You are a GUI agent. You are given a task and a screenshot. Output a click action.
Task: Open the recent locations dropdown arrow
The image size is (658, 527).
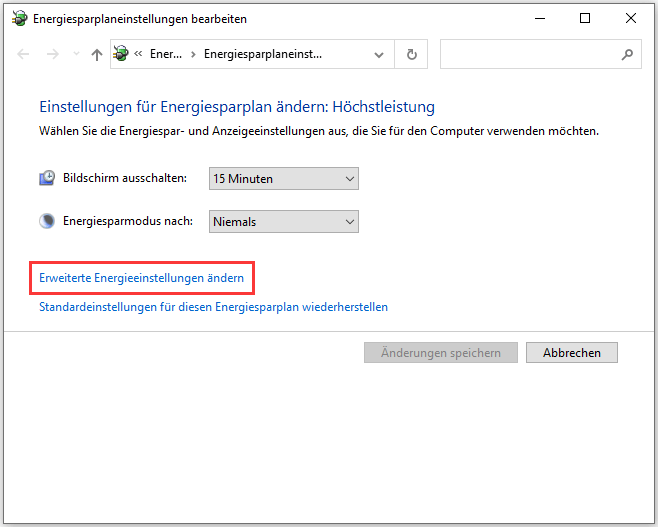[x=76, y=54]
